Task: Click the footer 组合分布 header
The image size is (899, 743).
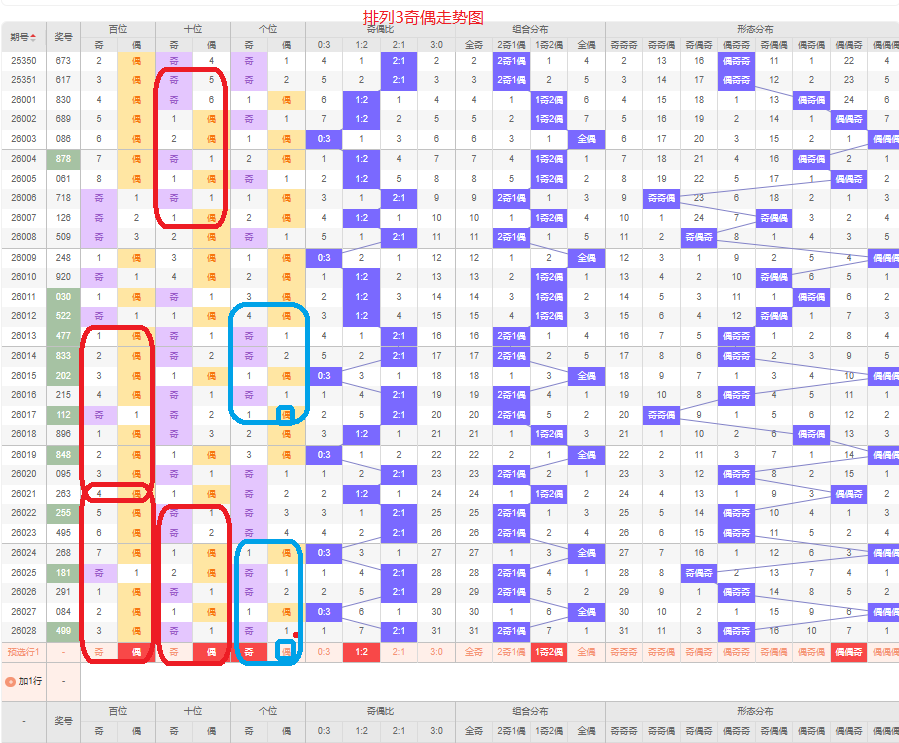Action: [x=530, y=711]
